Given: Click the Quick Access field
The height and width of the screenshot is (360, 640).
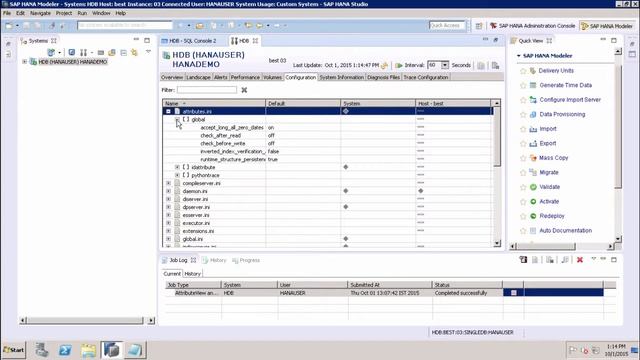Looking at the screenshot, I should 447,25.
